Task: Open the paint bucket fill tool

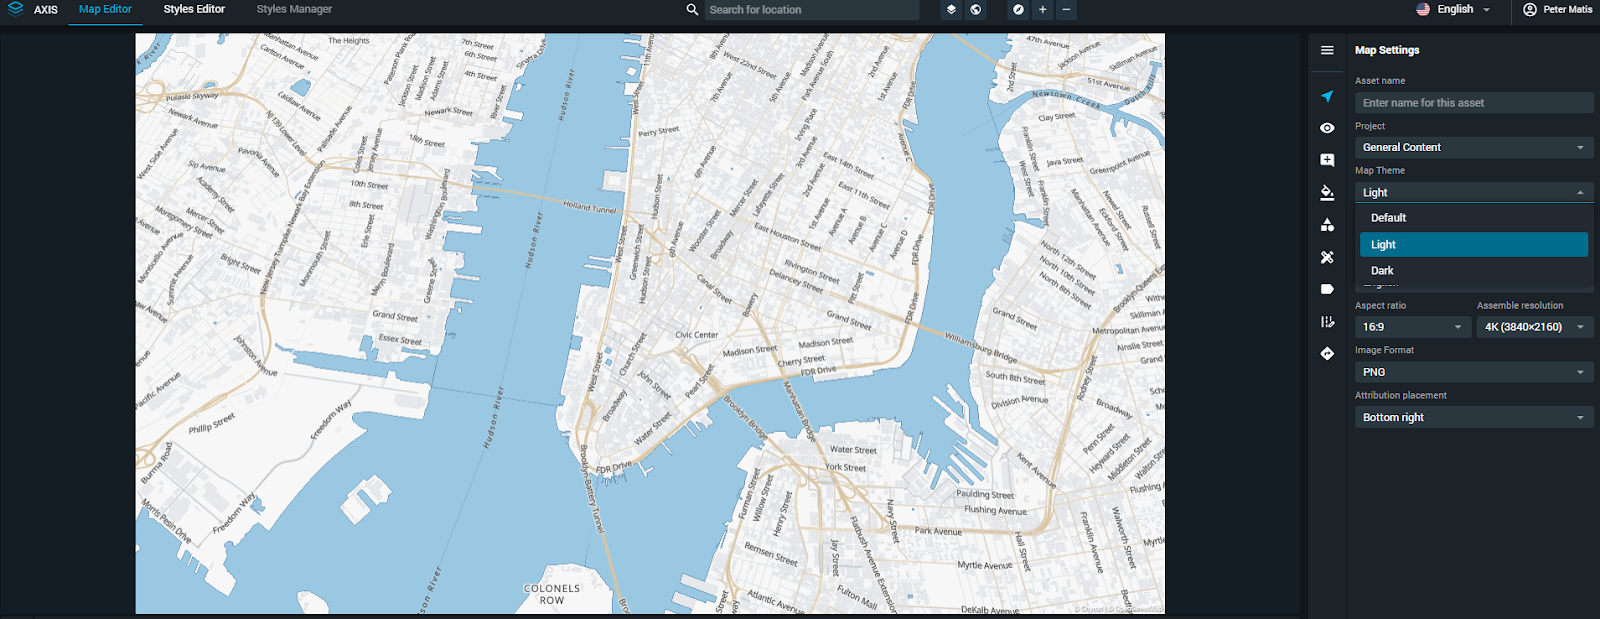Action: 1327,192
